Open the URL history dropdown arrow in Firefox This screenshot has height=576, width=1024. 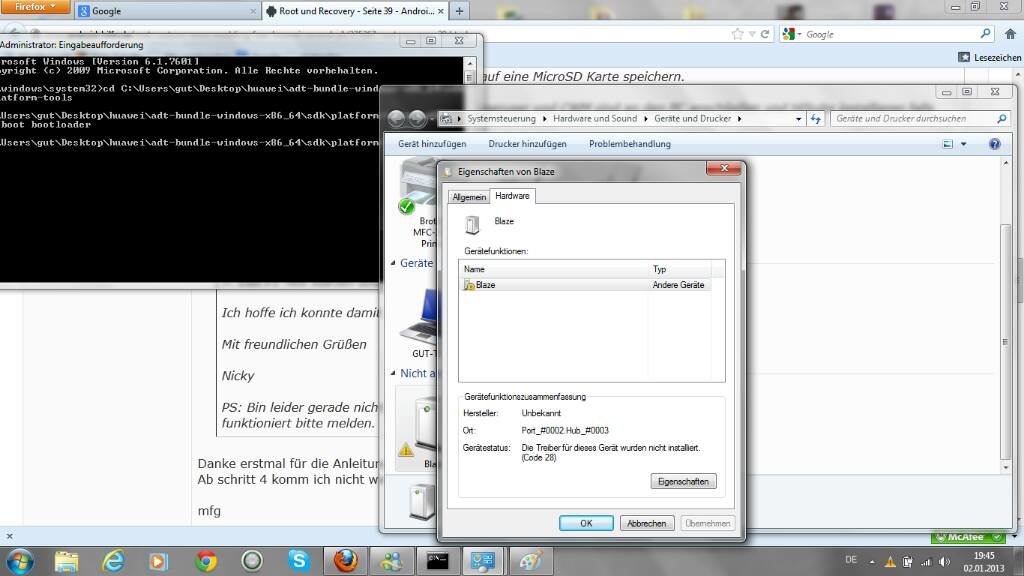[752, 34]
